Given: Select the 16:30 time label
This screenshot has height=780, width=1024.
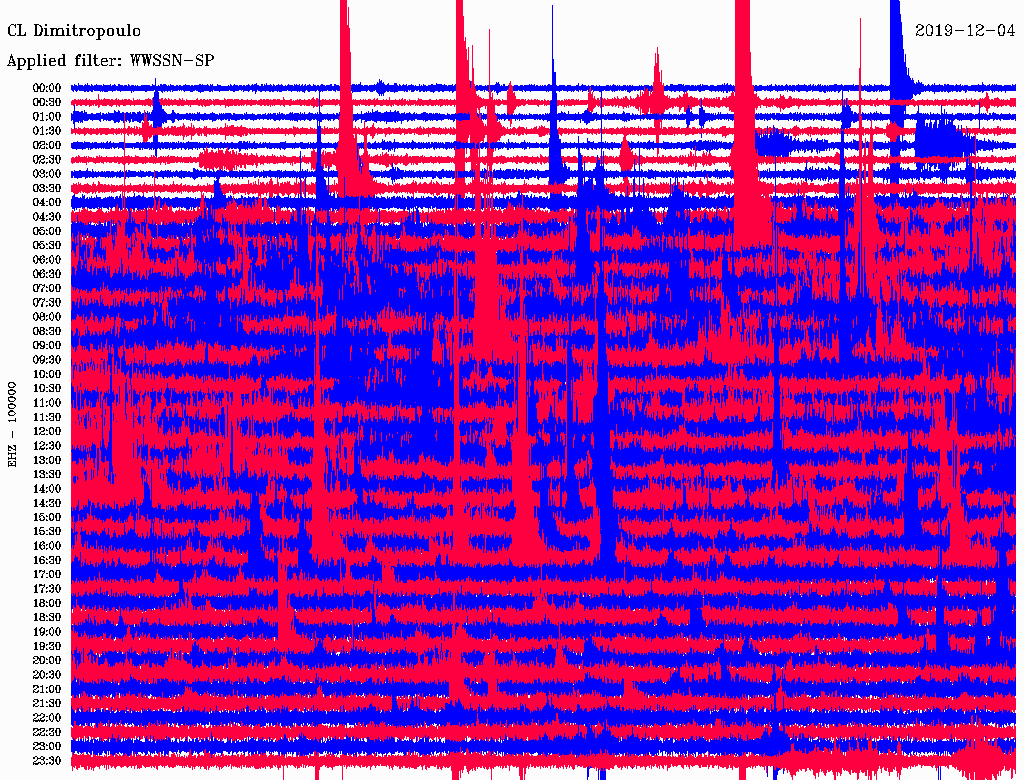Looking at the screenshot, I should pyautogui.click(x=46, y=560).
